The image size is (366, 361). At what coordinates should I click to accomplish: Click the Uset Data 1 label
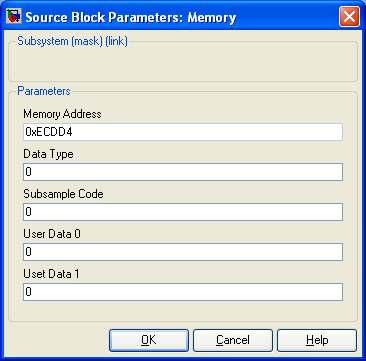(51, 274)
